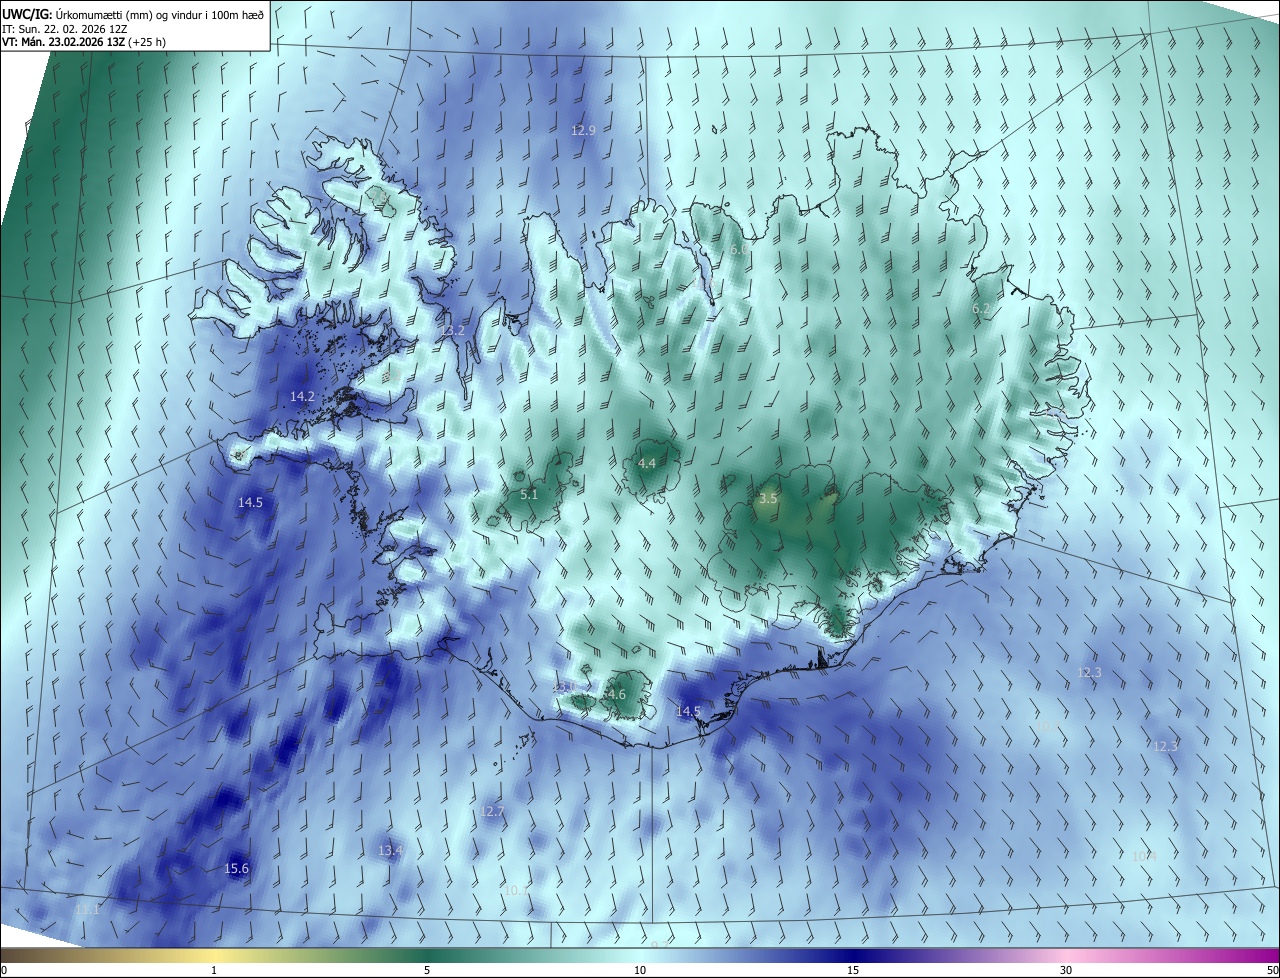Click the 13.4 value label on the map
This screenshot has height=978, width=1280.
[390, 851]
